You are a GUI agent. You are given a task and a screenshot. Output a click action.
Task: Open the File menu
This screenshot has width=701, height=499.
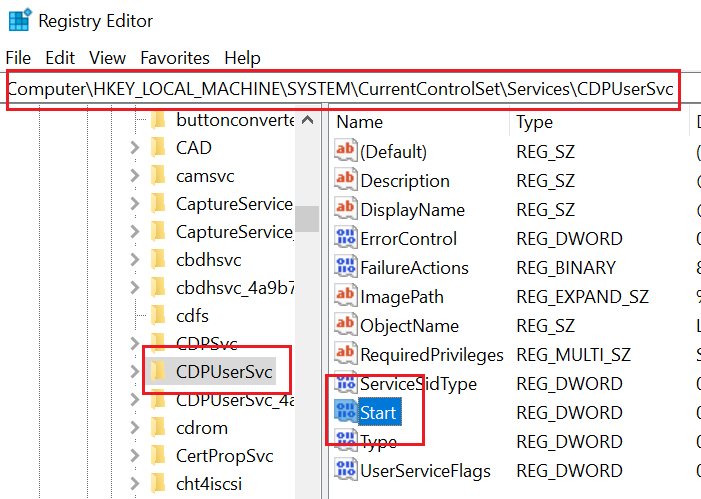click(18, 58)
